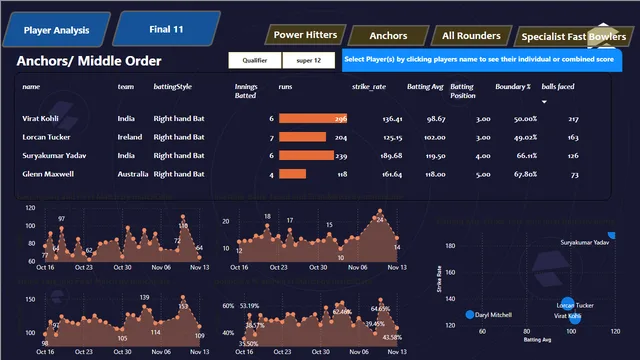The image size is (640, 360).
Task: Click the 64.65% label on boundary chart
Action: 380,309
